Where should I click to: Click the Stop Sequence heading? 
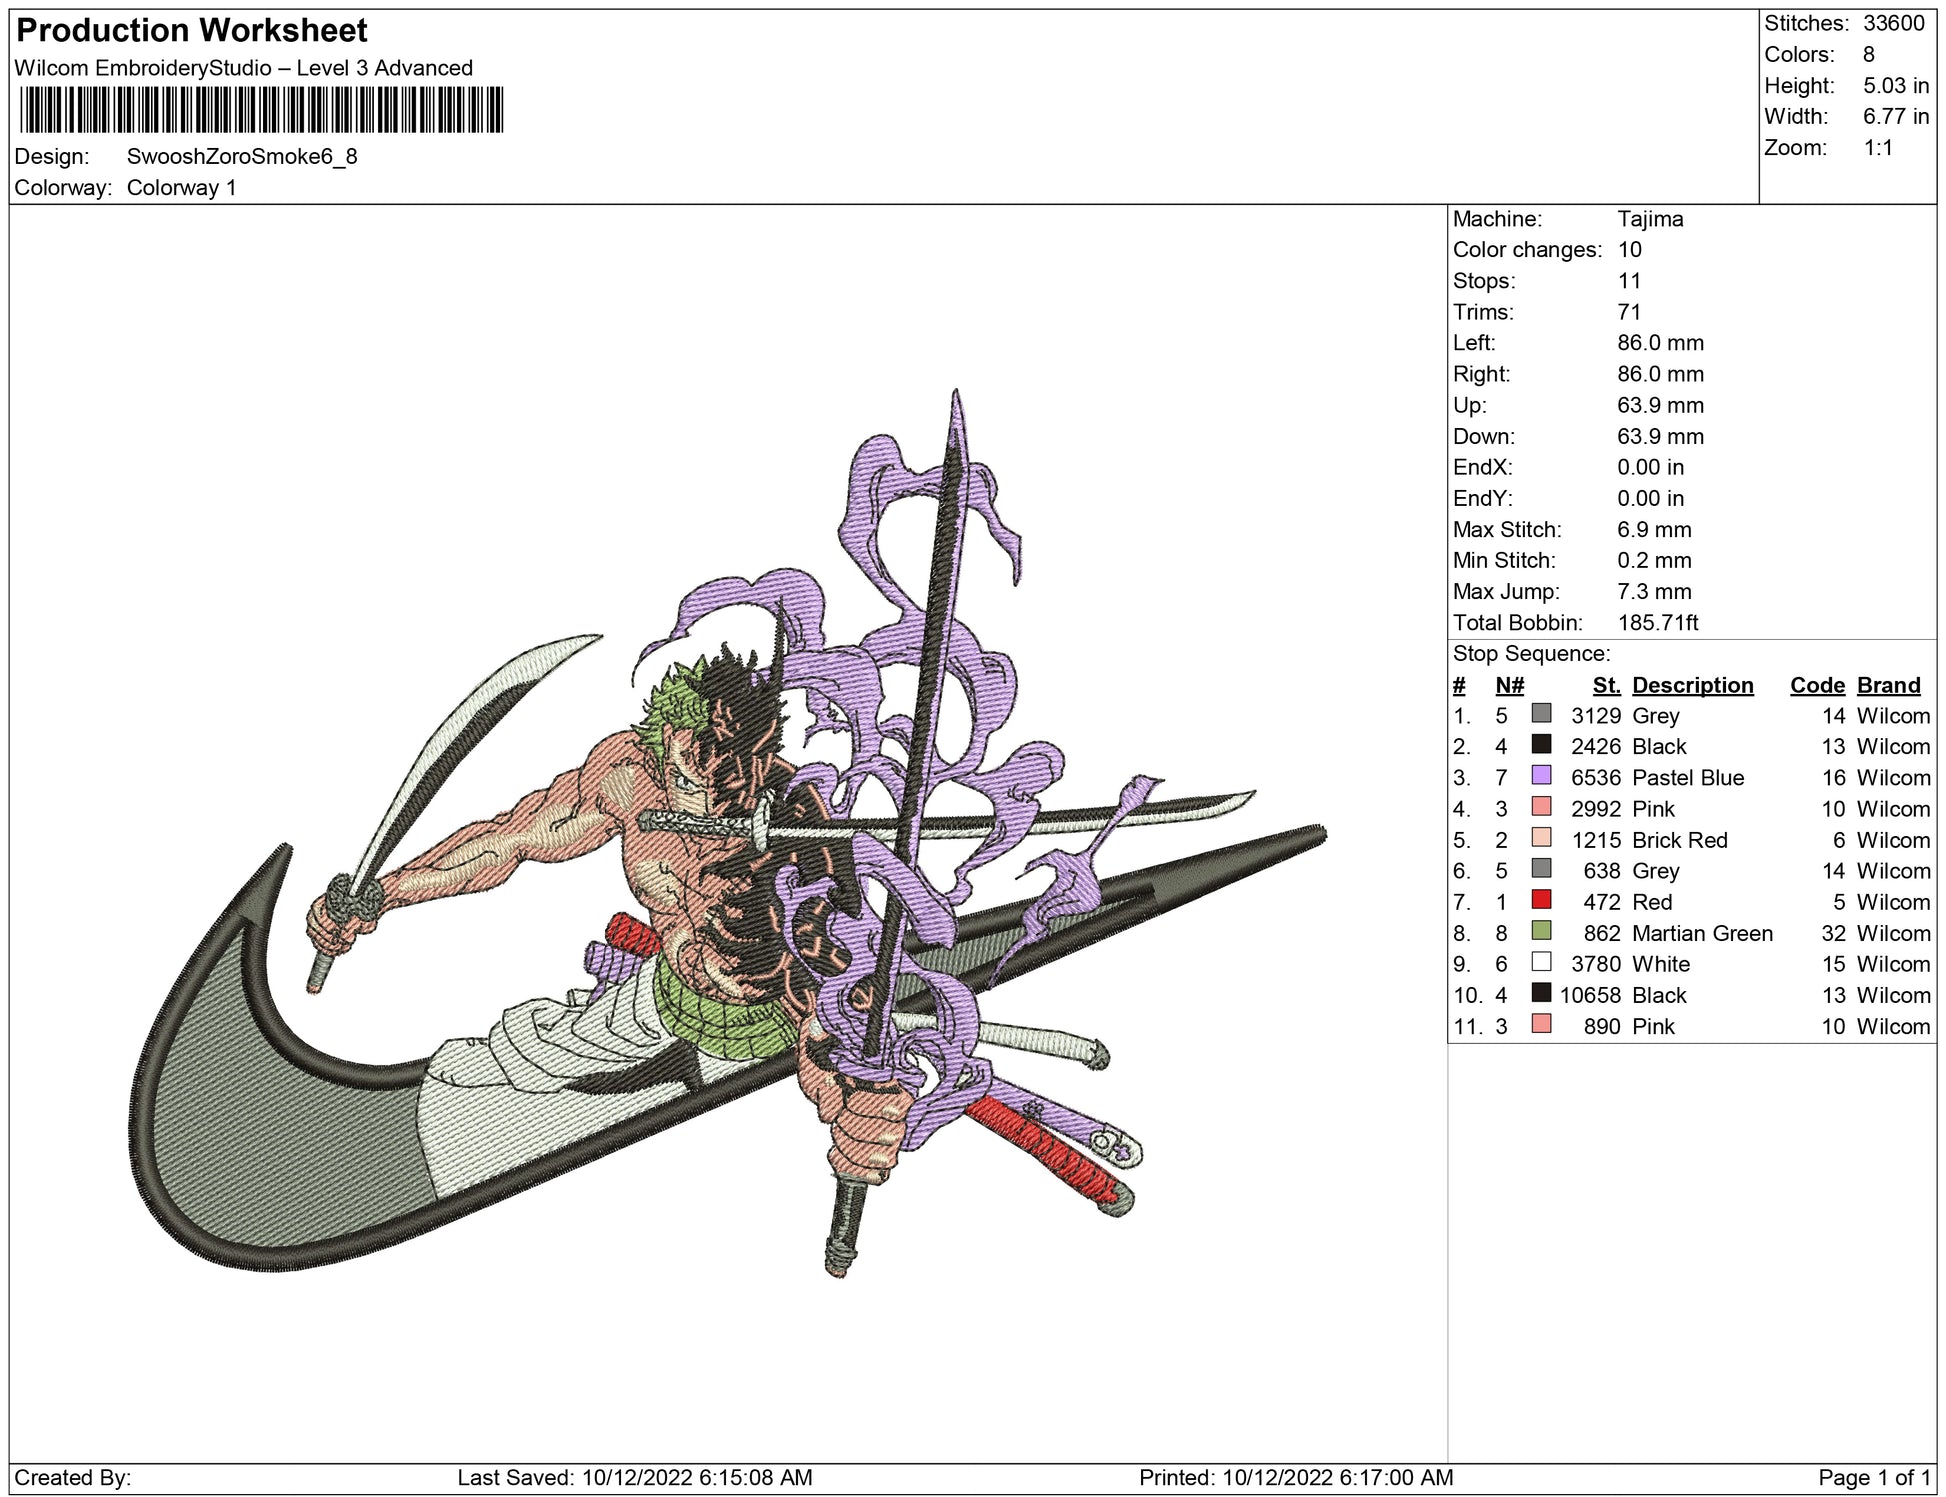(x=1531, y=654)
